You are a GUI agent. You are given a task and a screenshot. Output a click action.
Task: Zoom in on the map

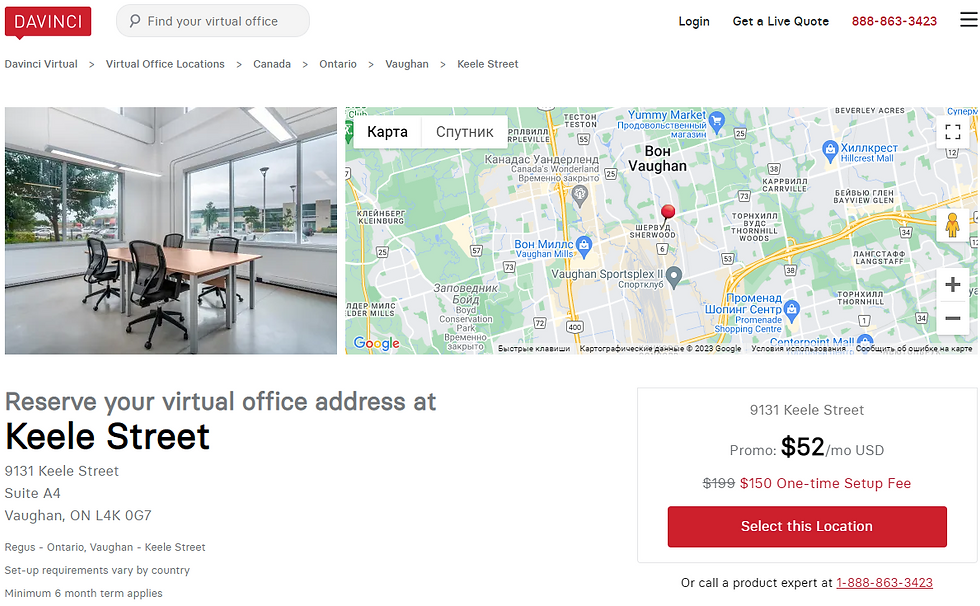pos(952,285)
